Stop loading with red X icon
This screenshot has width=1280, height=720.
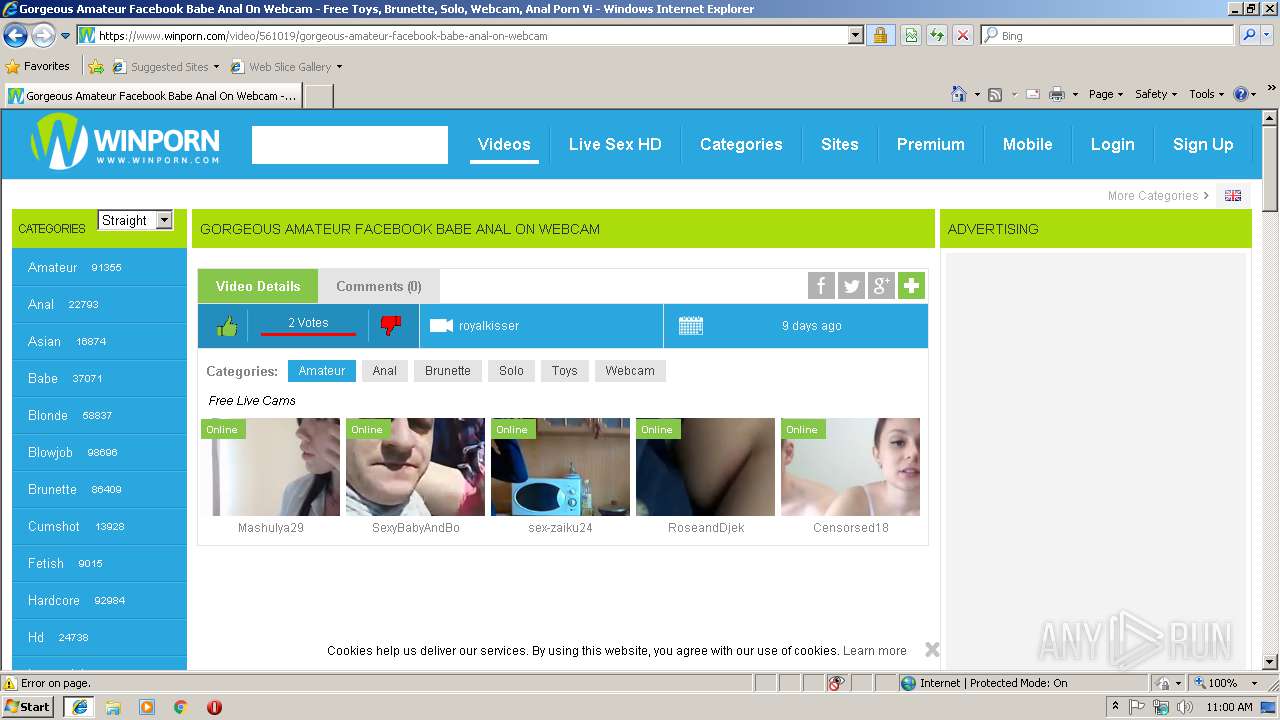(962, 35)
